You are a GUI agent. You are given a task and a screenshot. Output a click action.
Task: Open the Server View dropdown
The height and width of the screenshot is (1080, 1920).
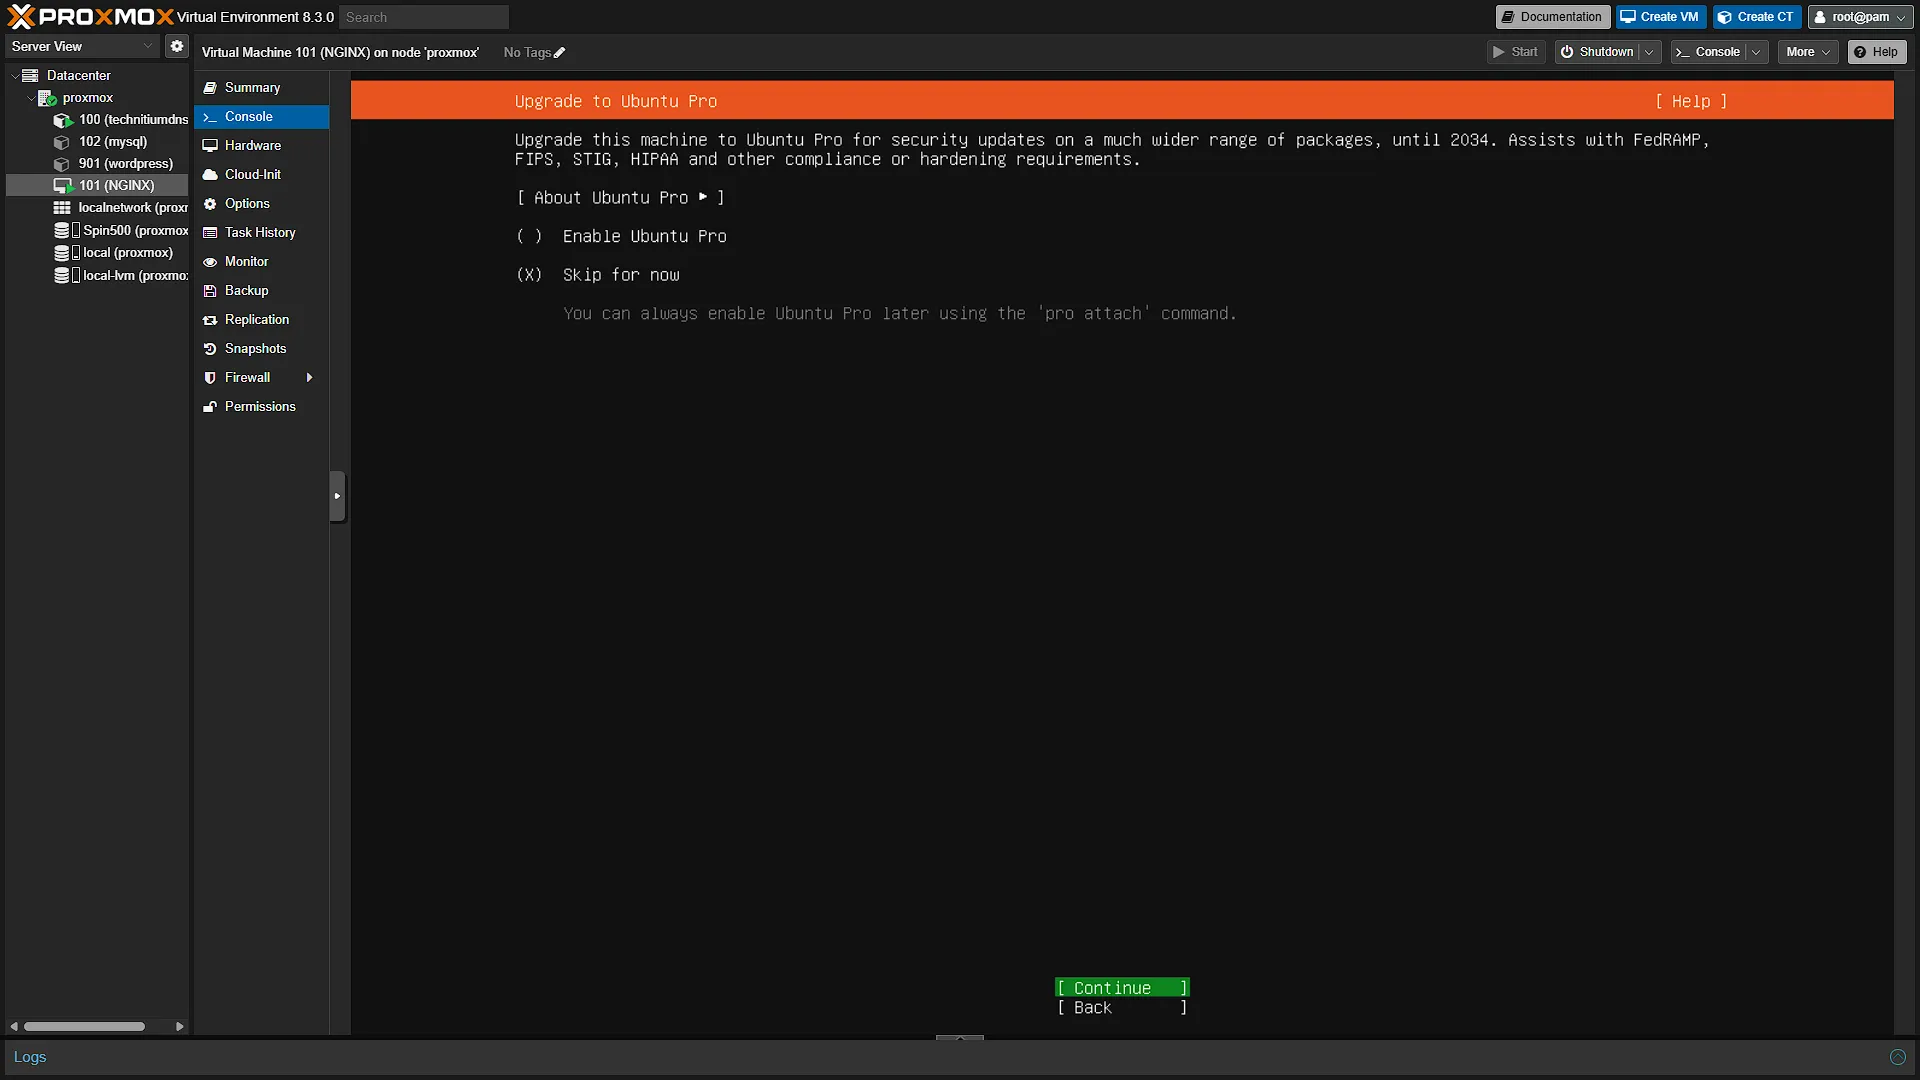click(x=83, y=46)
